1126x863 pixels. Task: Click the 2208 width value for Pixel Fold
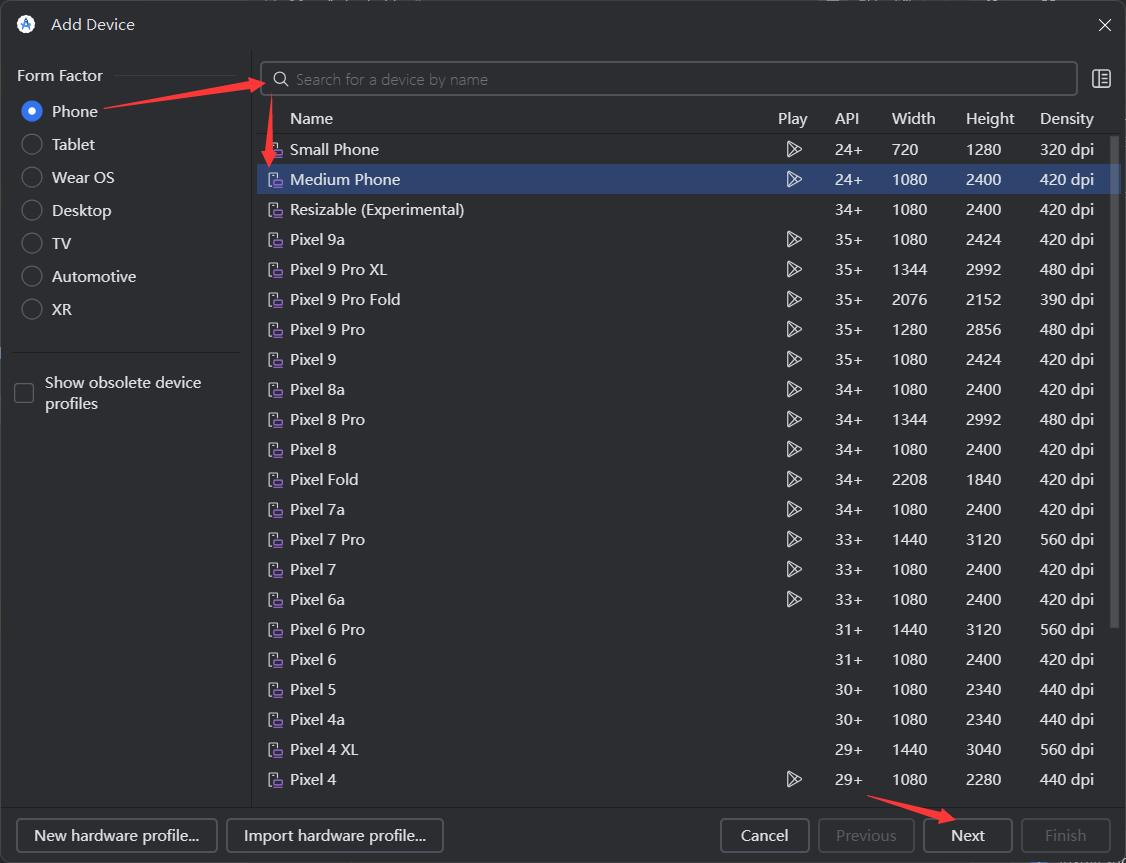coord(909,479)
